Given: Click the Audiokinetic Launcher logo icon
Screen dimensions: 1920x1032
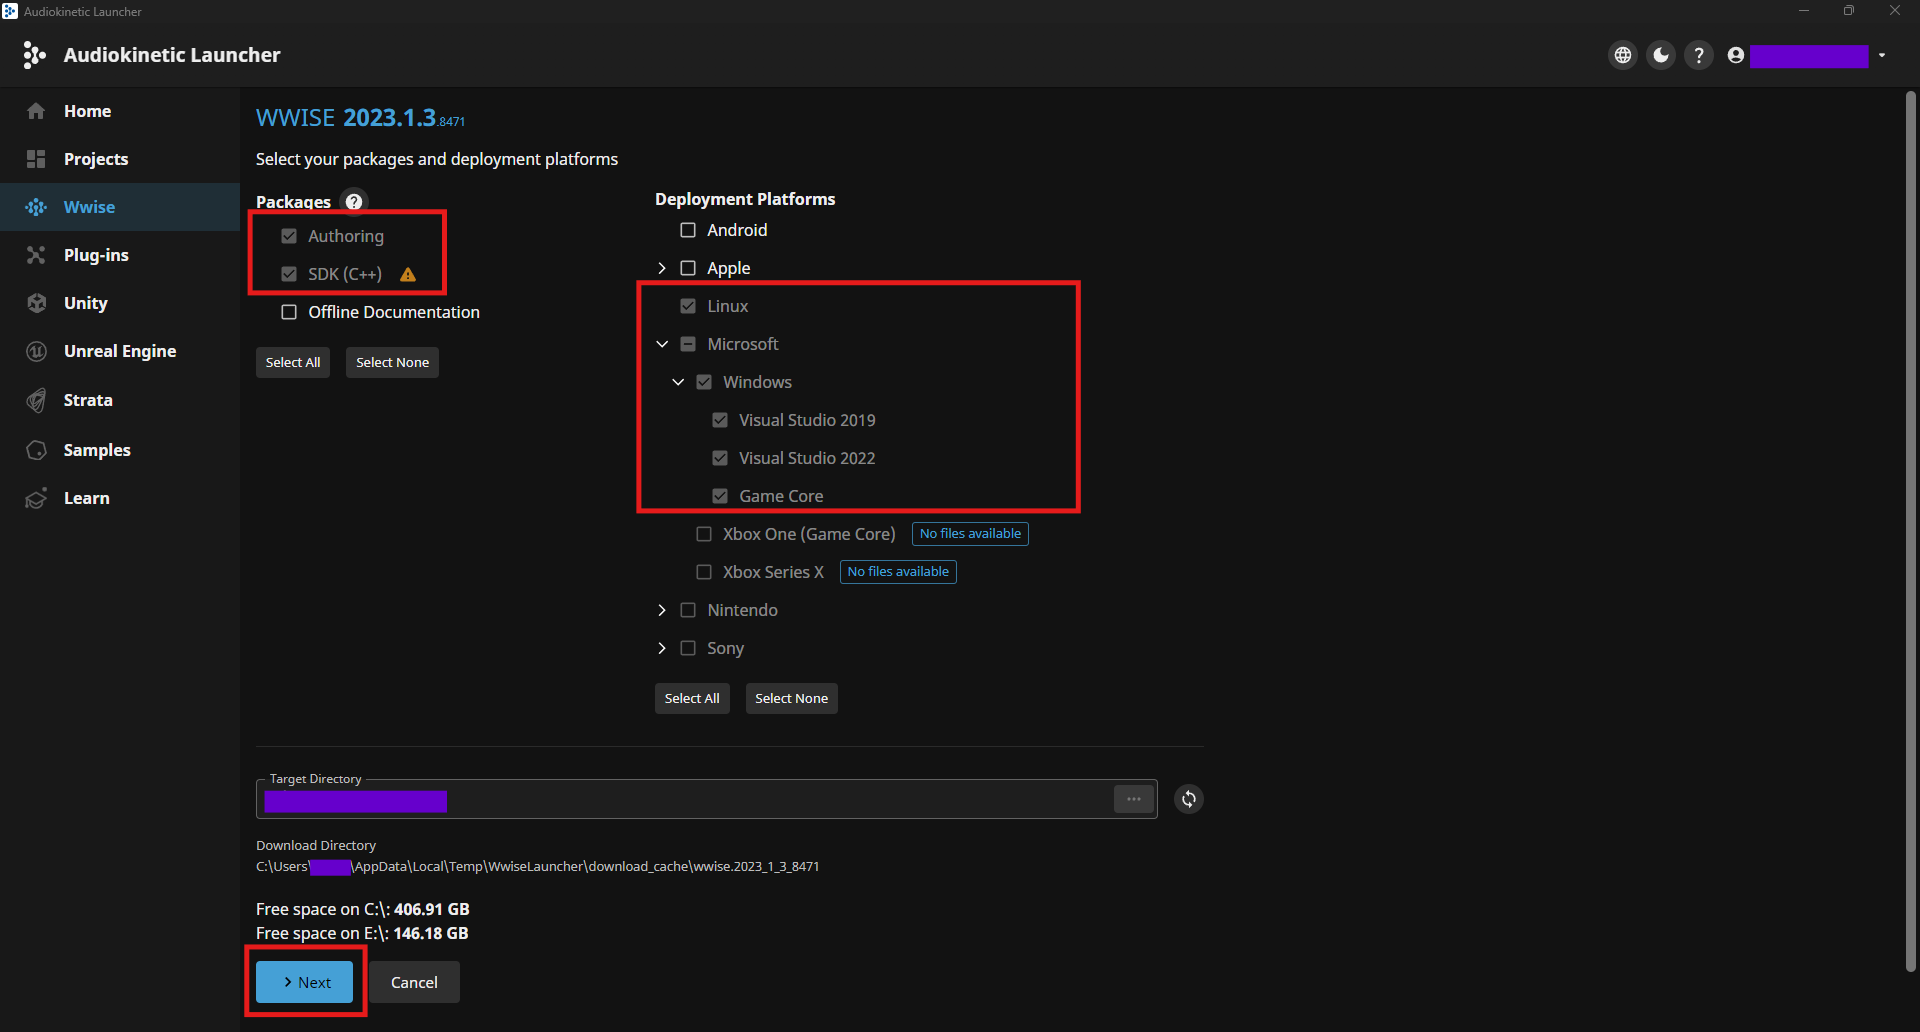Looking at the screenshot, I should pos(34,55).
